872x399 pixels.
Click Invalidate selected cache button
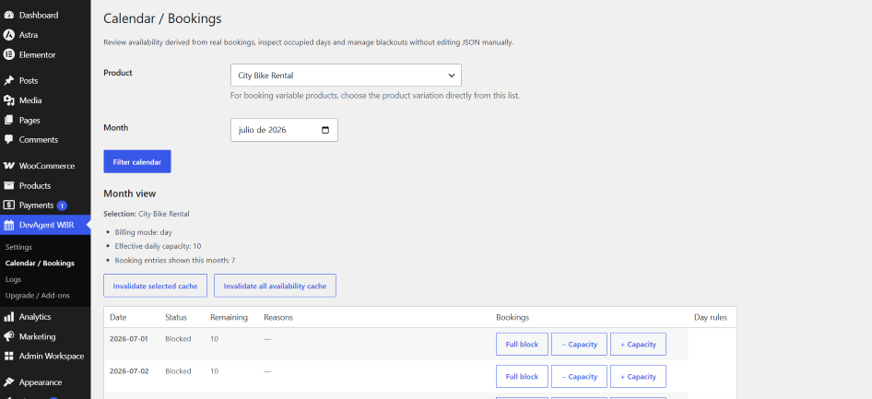tap(155, 286)
